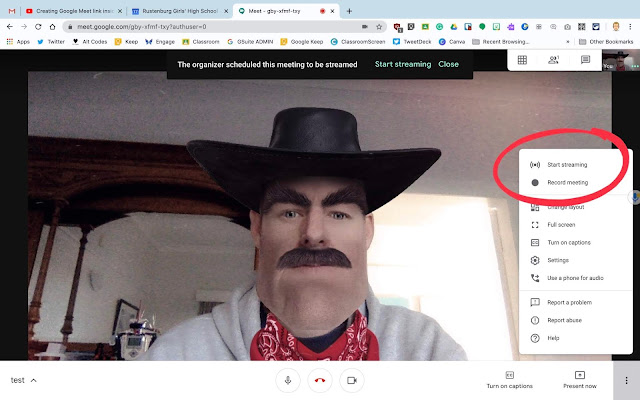Open Twitter bookmark
640x400 pixels.
(51, 42)
